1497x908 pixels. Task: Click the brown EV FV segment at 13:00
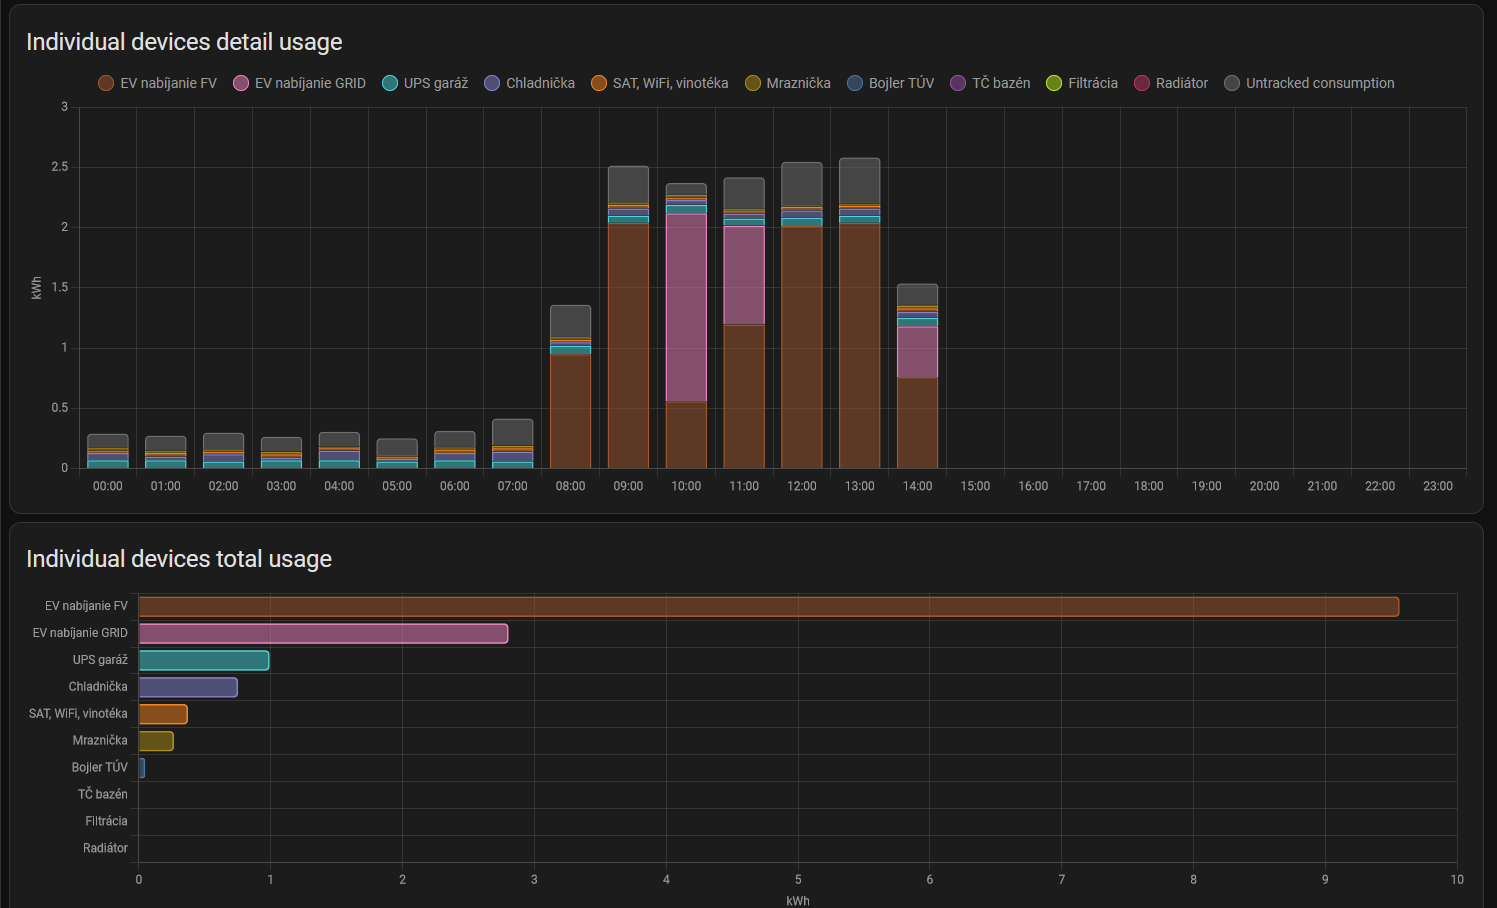[859, 345]
